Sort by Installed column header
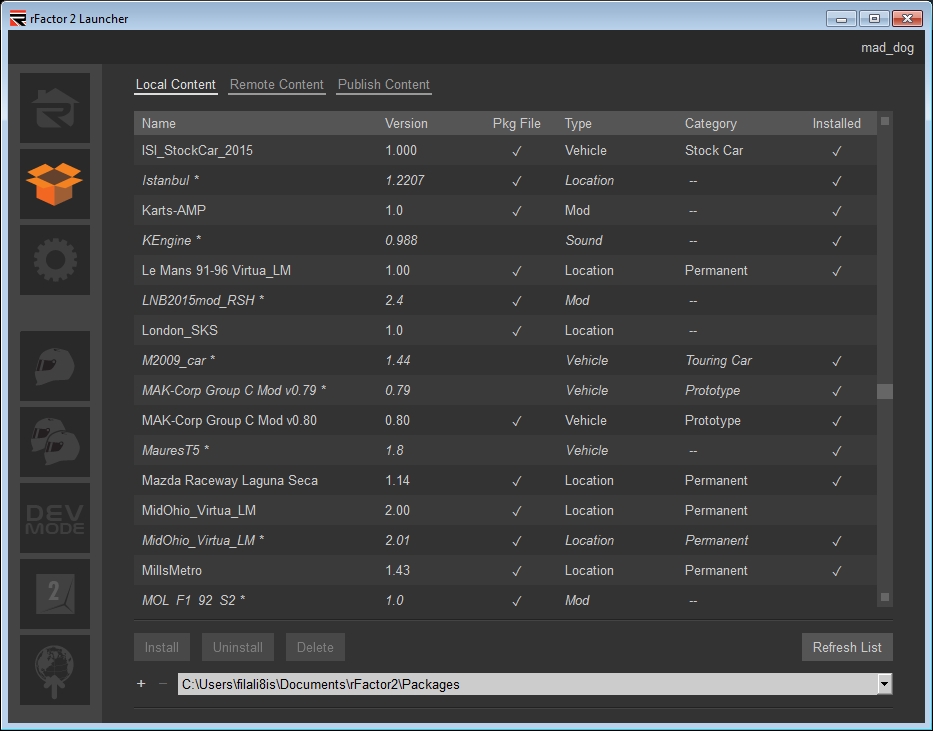Viewport: 933px width, 731px height. point(837,123)
